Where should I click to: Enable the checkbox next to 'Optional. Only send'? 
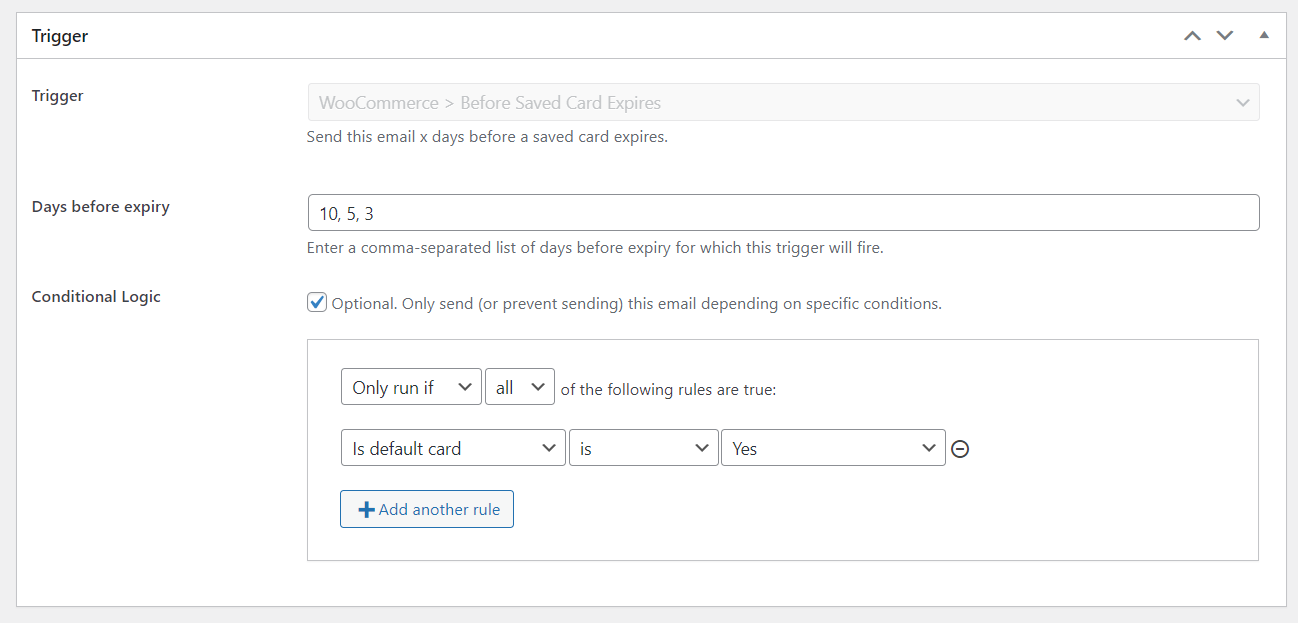pos(317,302)
